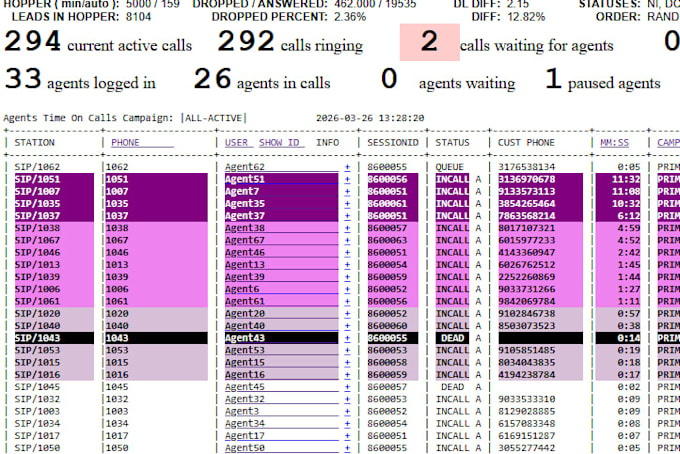Viewport: 680px width, 454px height.
Task: Click customer phone 3176538134
Action: tap(526, 167)
